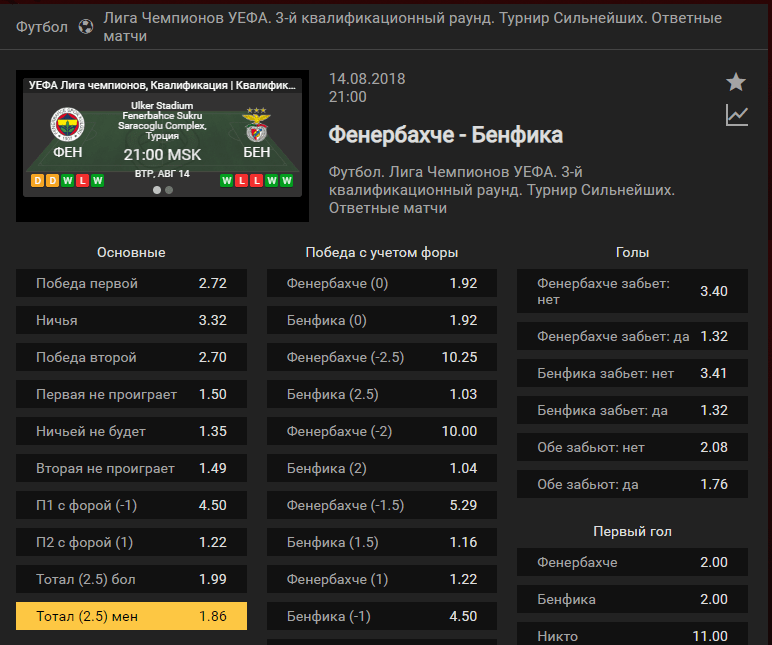This screenshot has width=772, height=645.
Task: Select Ничьей не будет 1.35
Action: click(131, 431)
